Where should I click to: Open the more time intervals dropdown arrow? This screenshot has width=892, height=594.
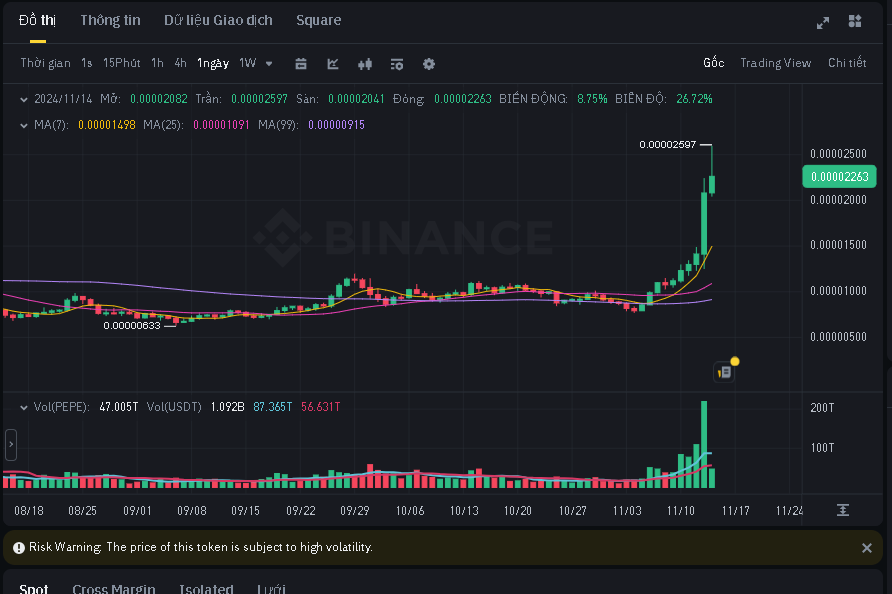click(269, 63)
